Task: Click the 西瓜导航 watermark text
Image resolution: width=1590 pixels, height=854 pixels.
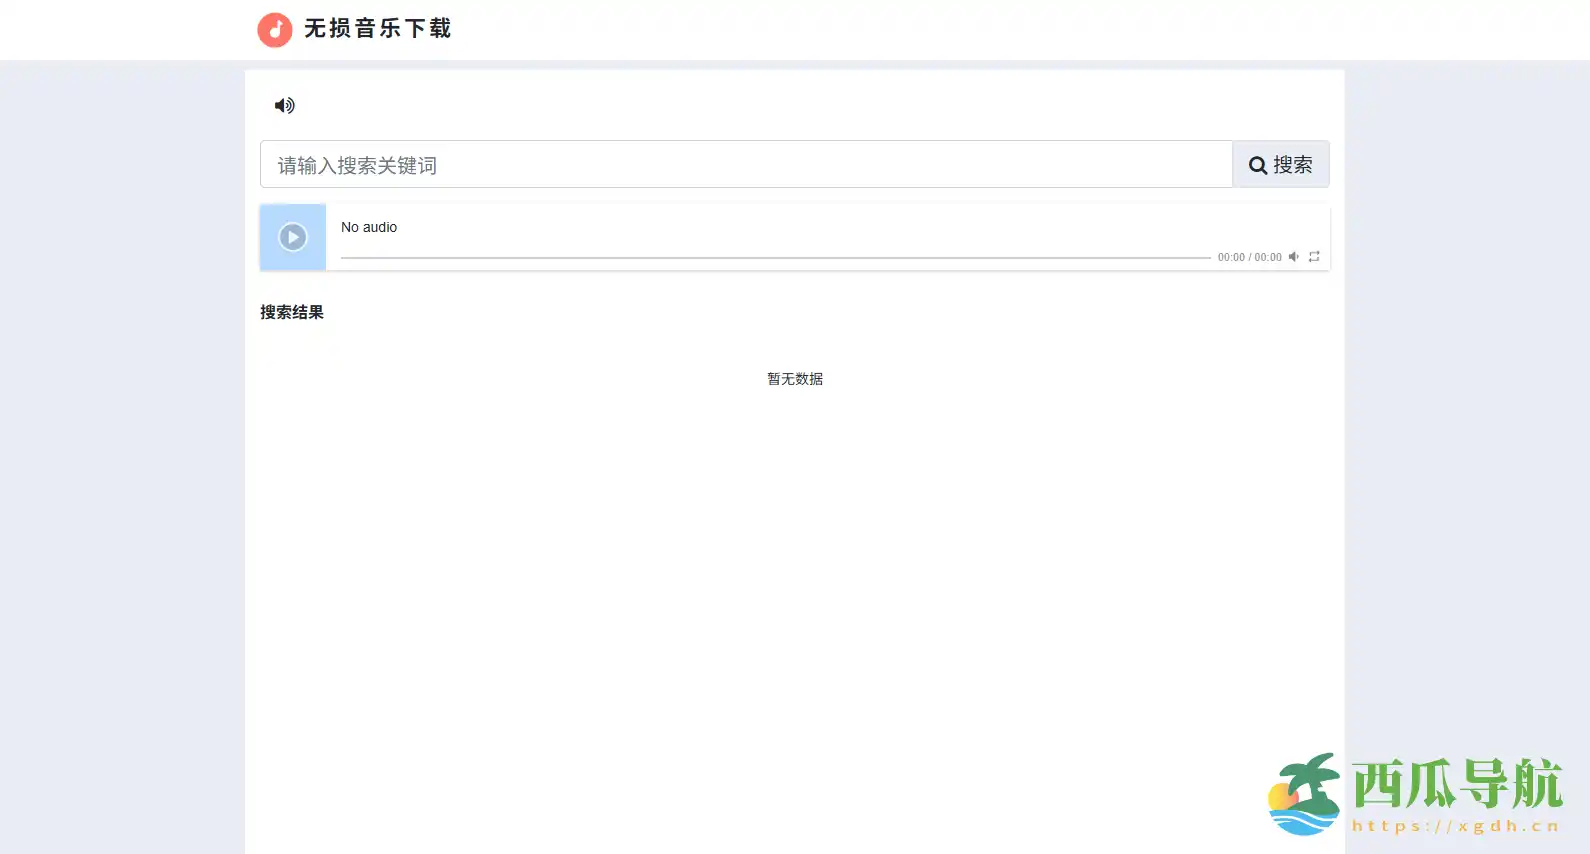Action: coord(1457,784)
